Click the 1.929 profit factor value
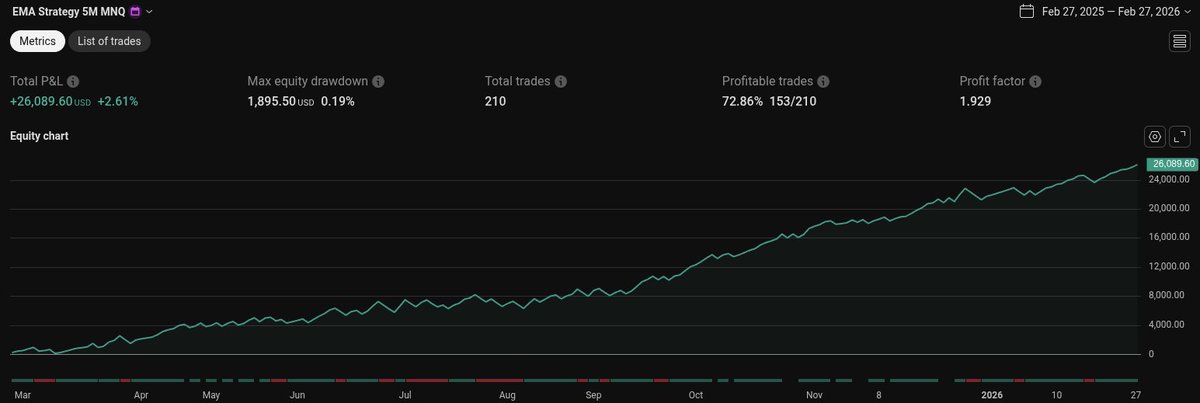The image size is (1200, 403). click(975, 102)
